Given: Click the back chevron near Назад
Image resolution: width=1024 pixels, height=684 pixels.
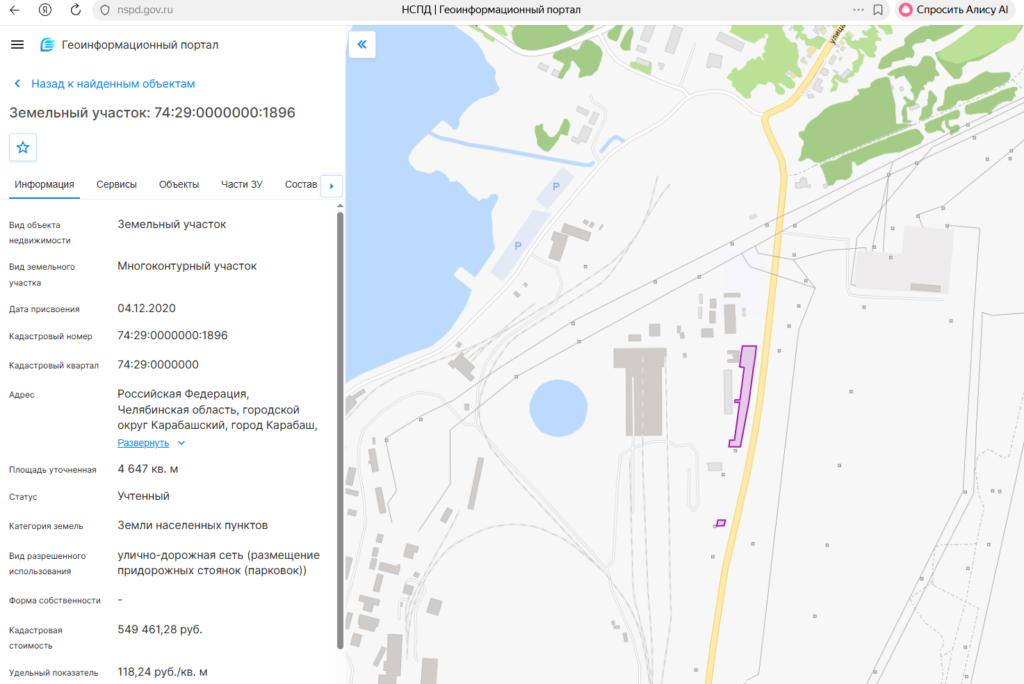Looking at the screenshot, I should click(18, 84).
